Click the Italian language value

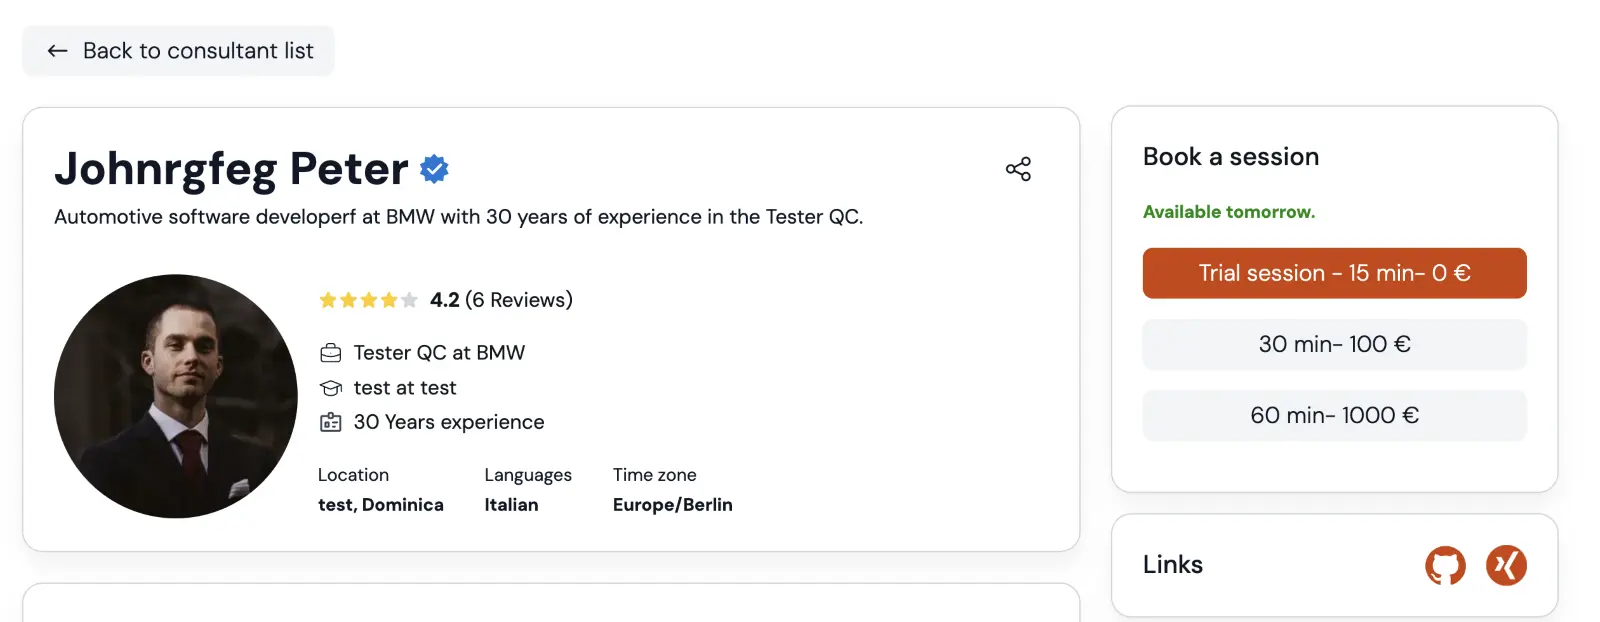click(511, 505)
